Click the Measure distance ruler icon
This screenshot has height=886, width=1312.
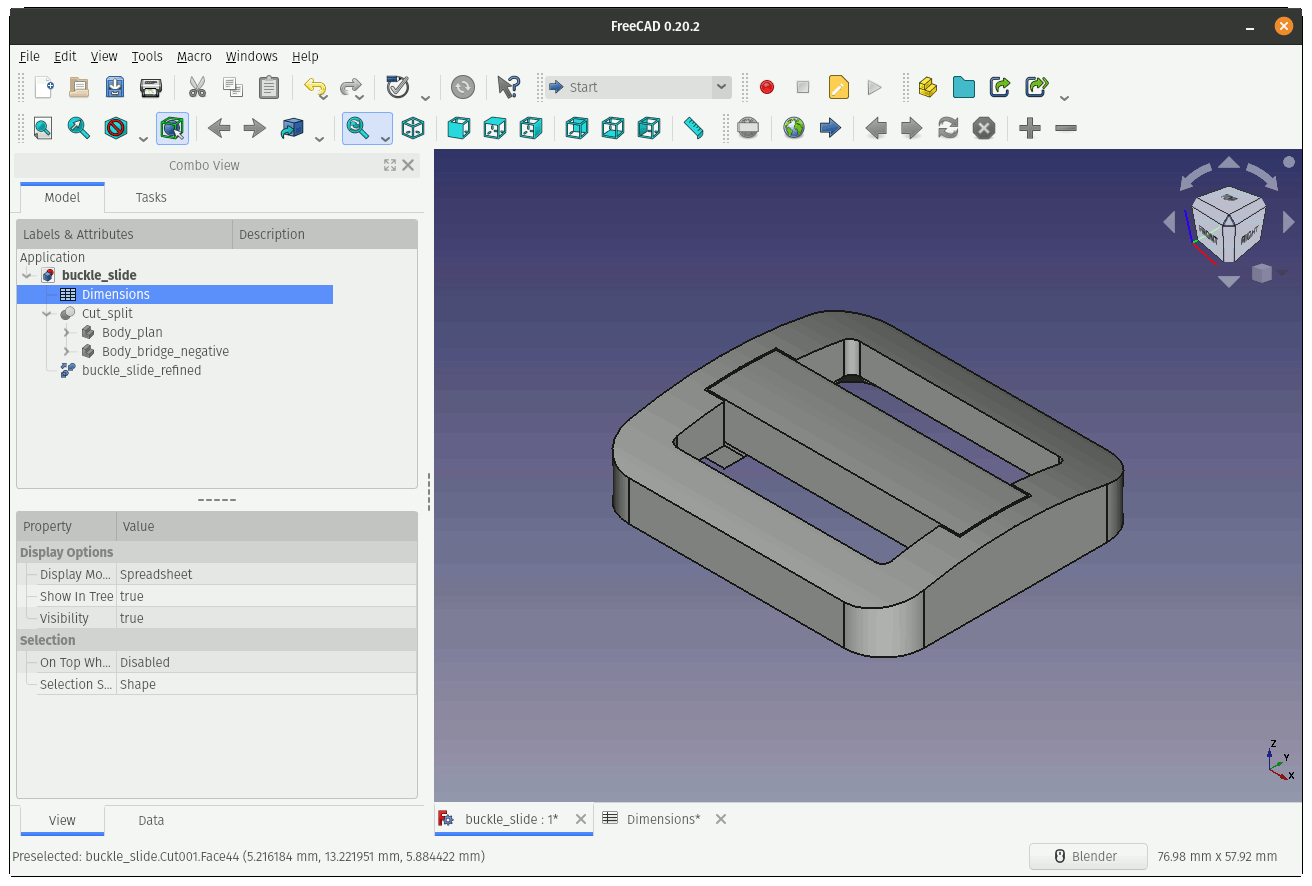point(693,128)
